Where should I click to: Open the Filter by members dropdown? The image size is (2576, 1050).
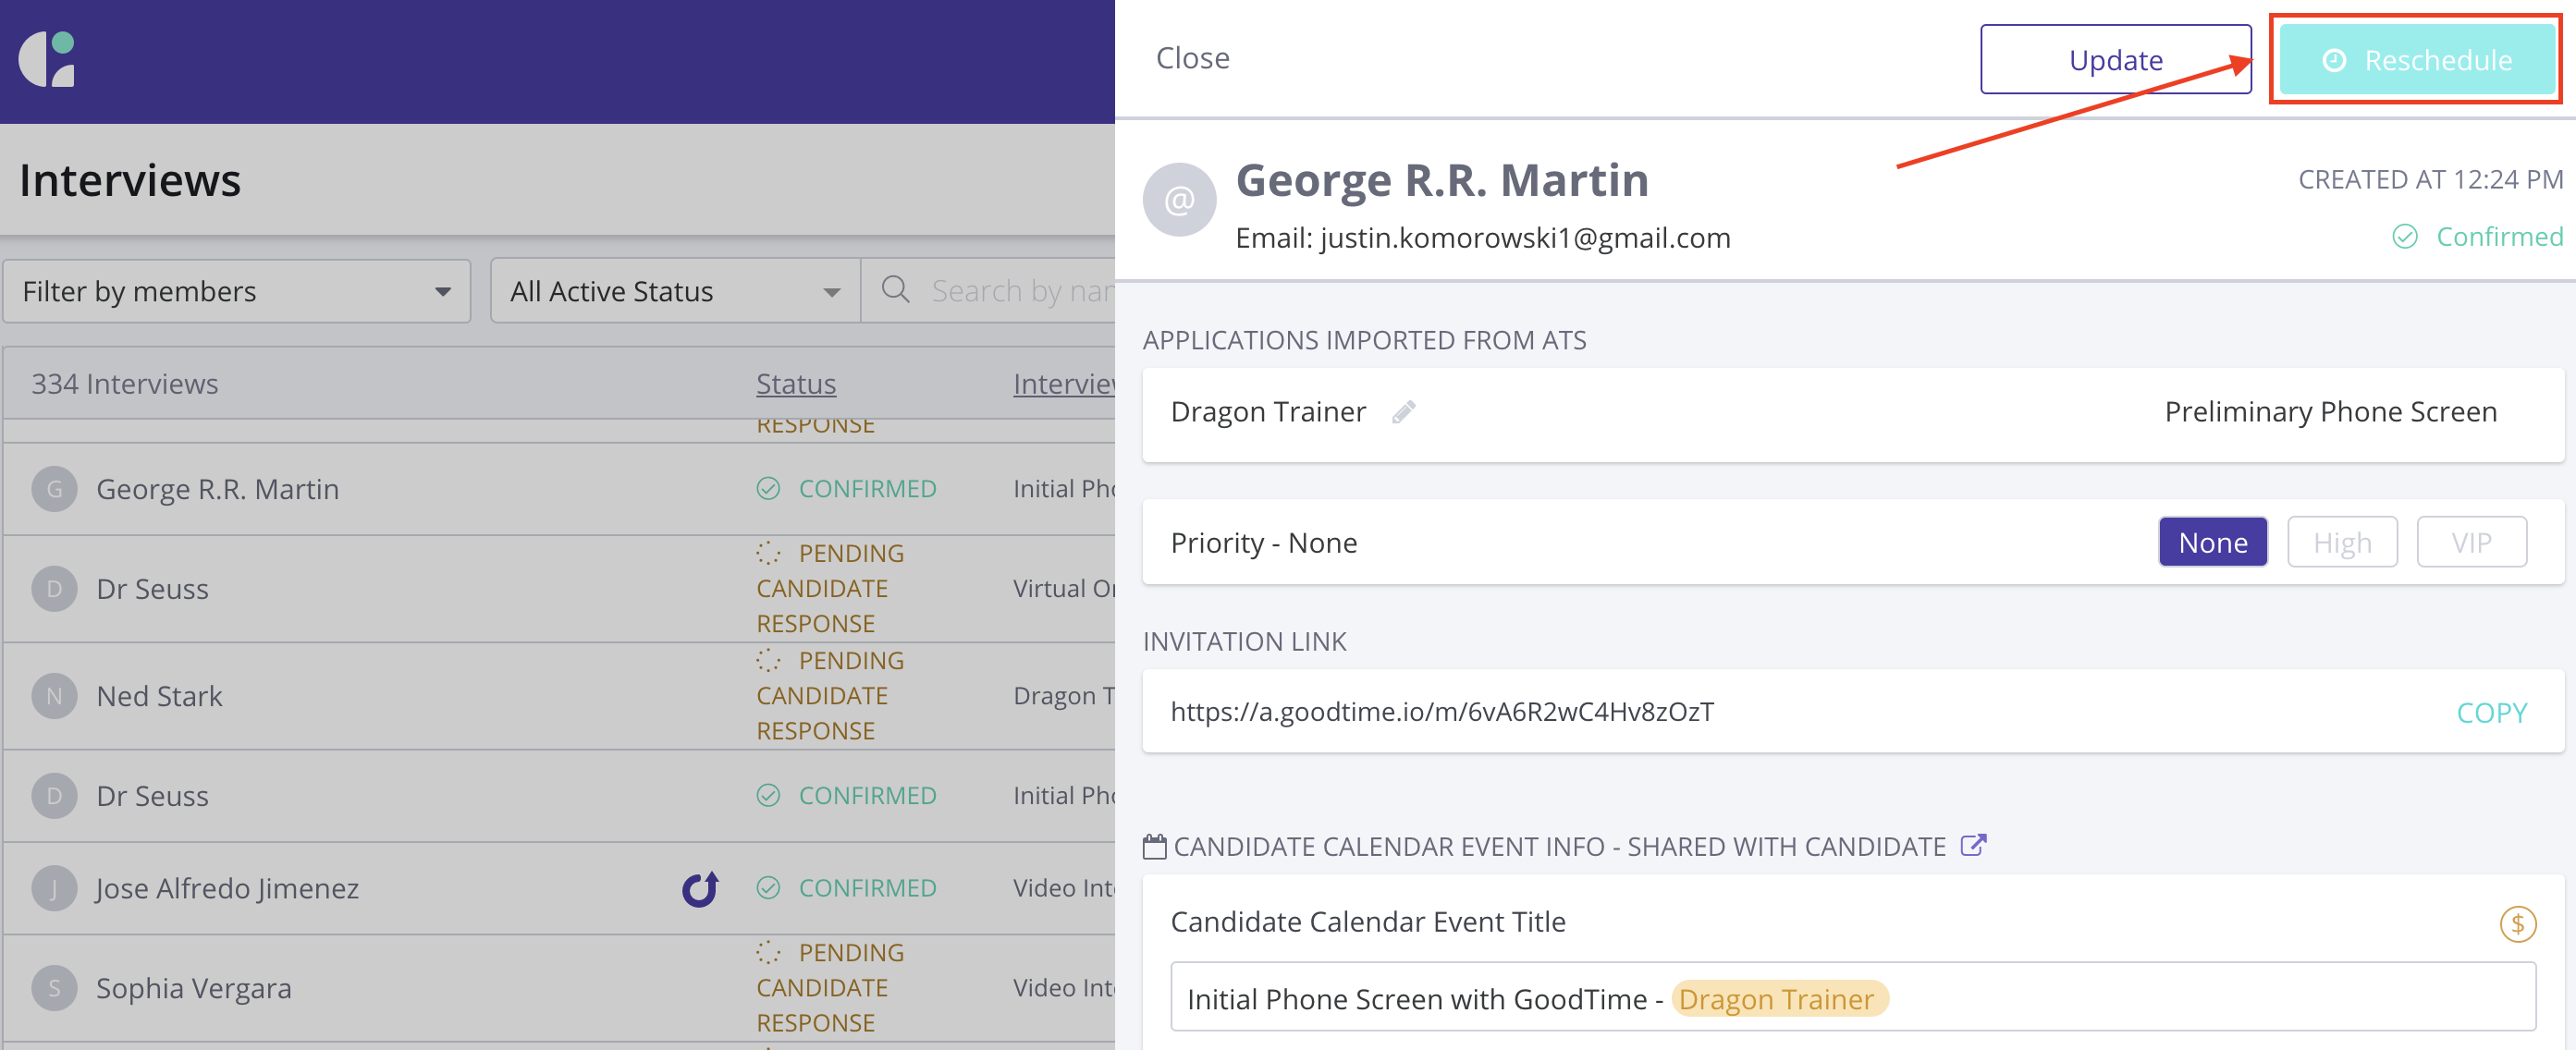(x=237, y=291)
